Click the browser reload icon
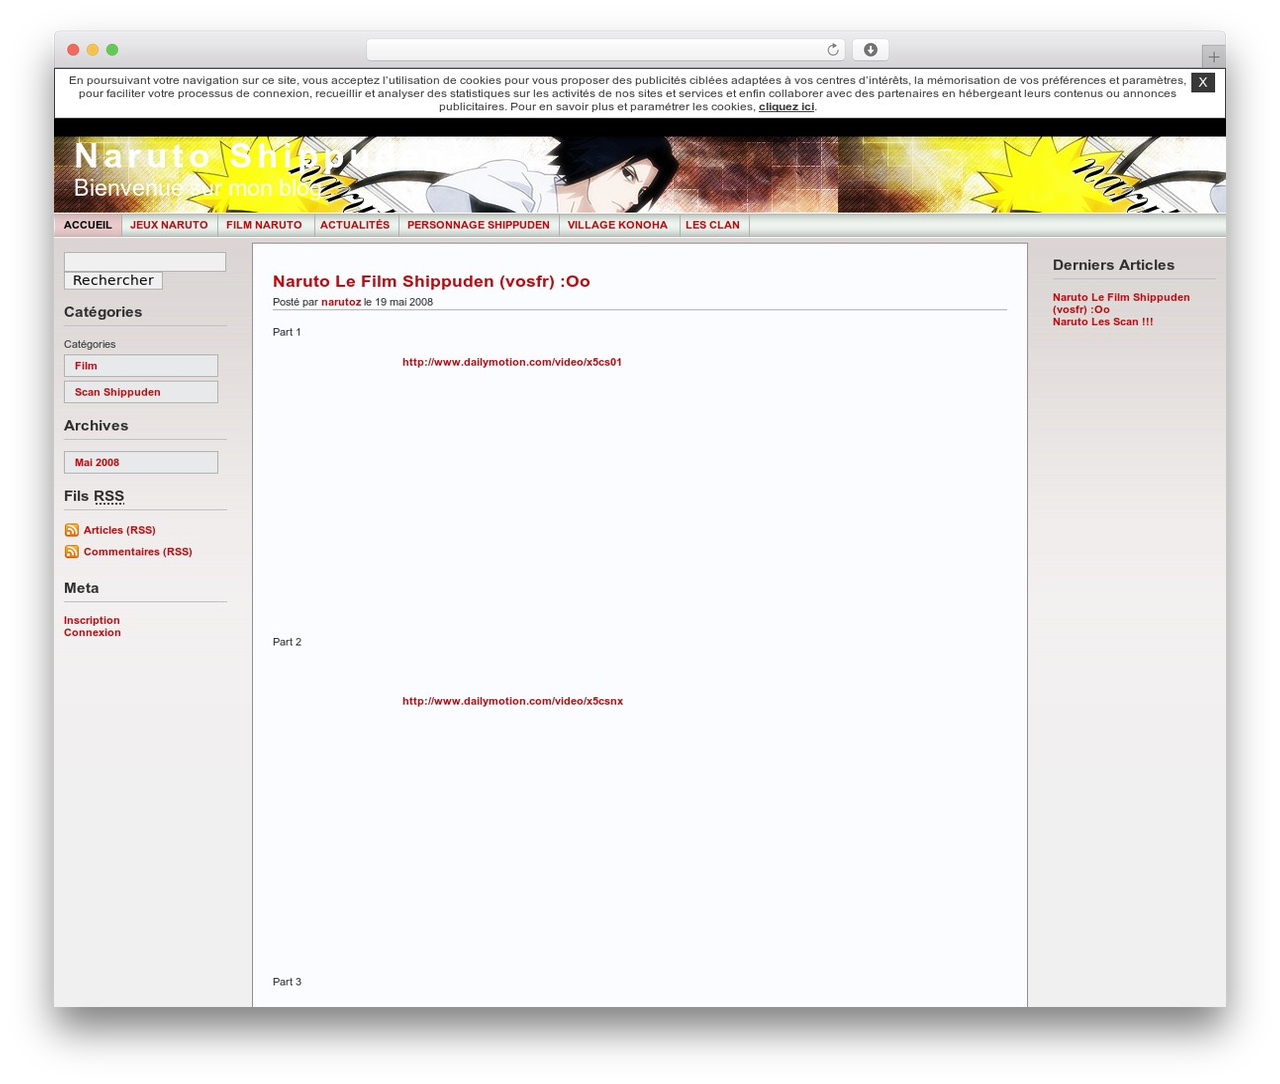The height and width of the screenshot is (1084, 1280). [x=832, y=50]
